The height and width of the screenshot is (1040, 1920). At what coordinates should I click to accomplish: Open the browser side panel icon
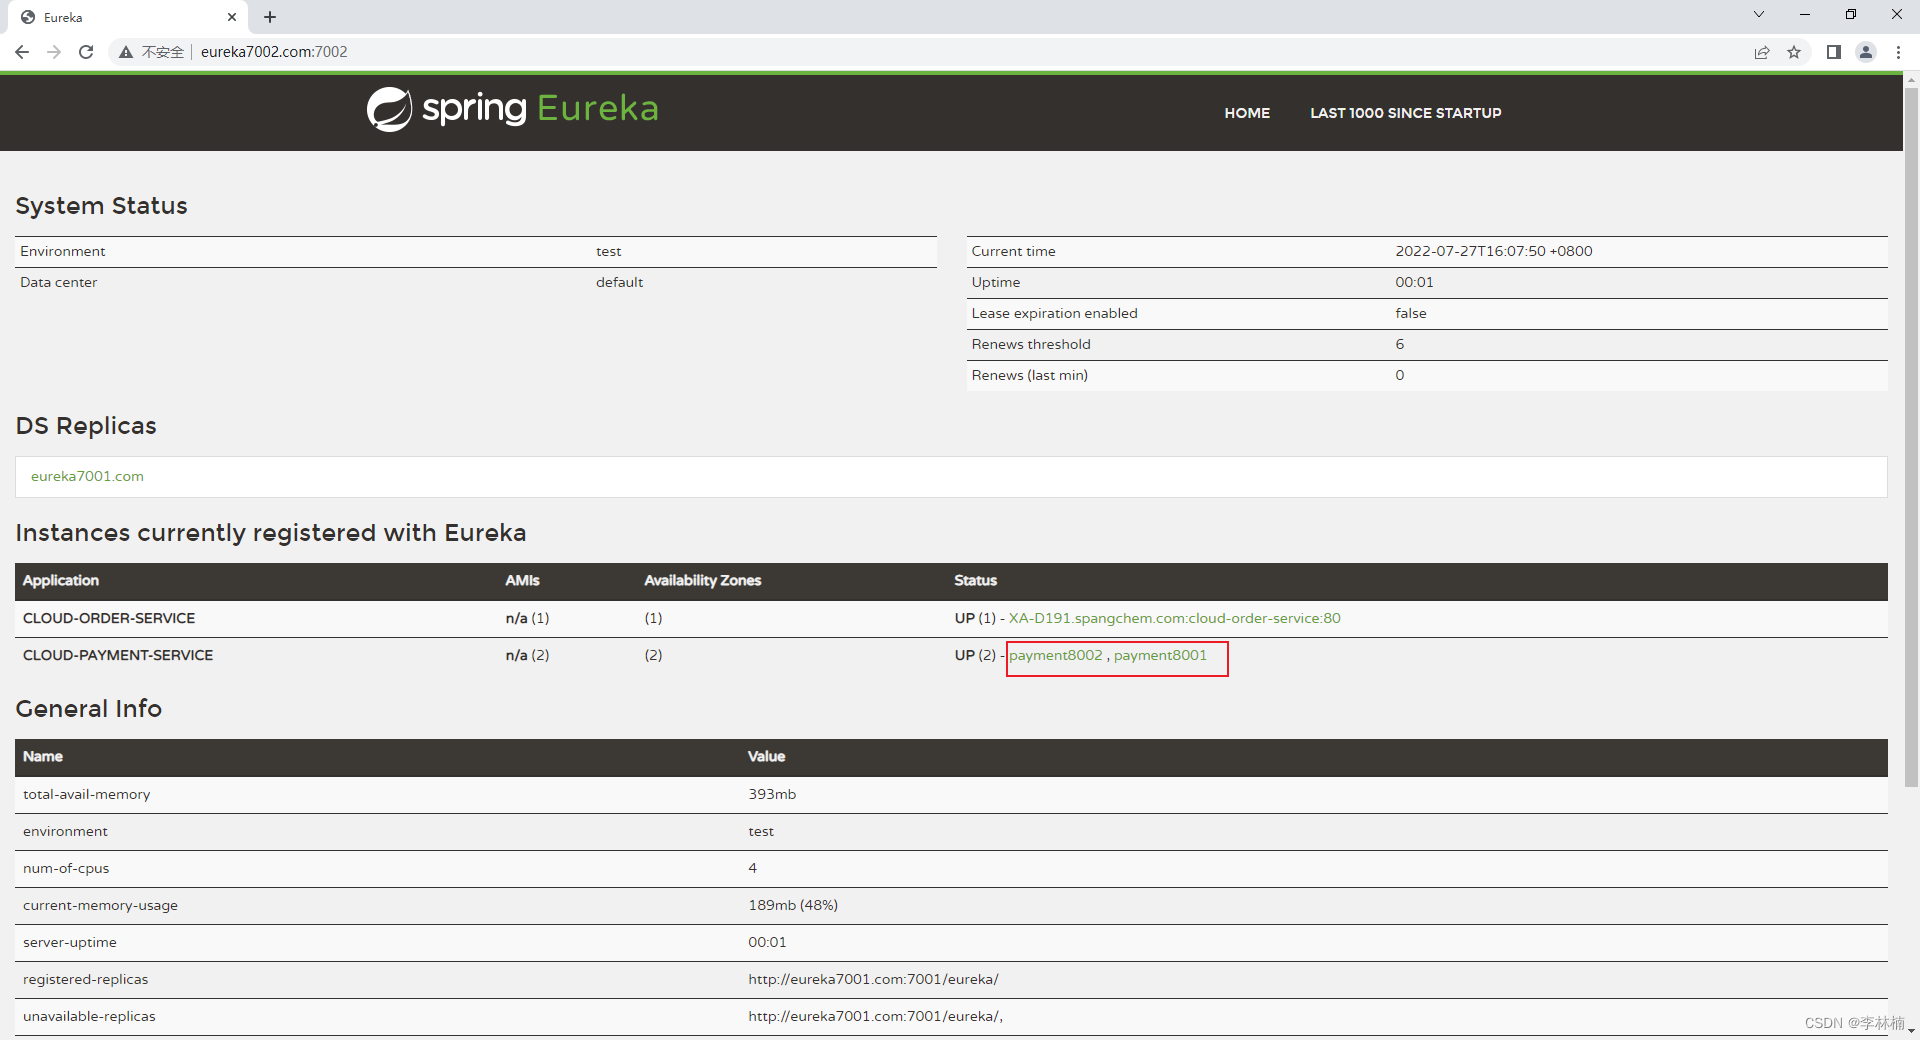click(1834, 52)
